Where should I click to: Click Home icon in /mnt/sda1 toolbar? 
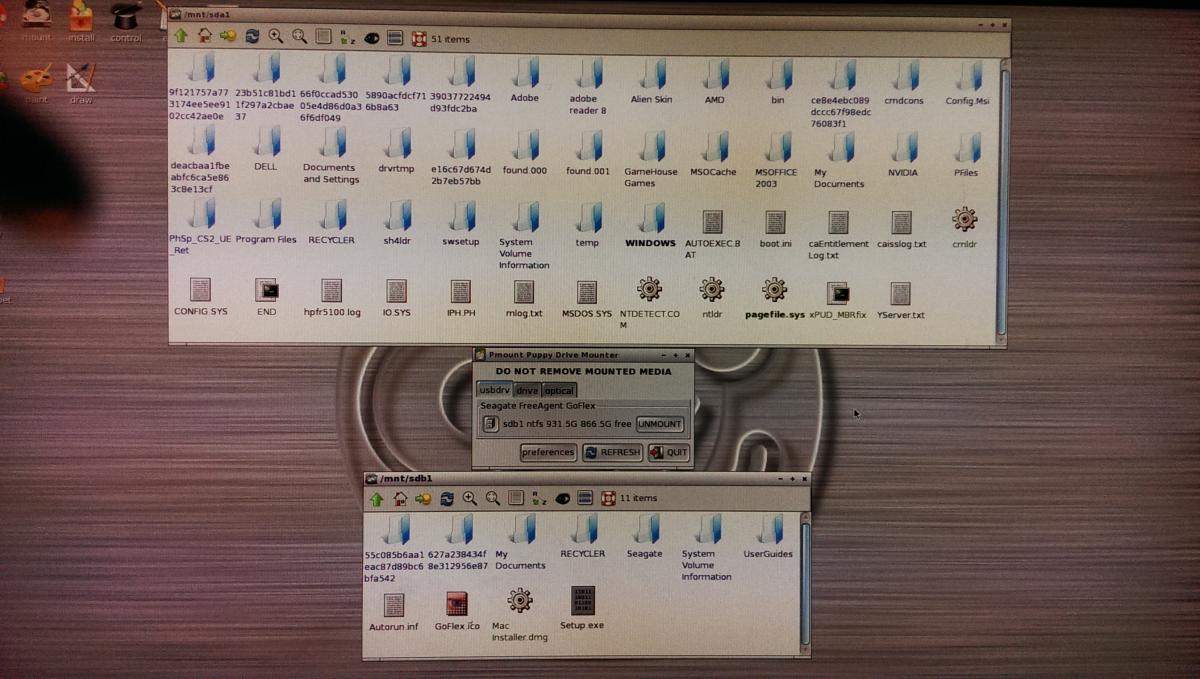pyautogui.click(x=204, y=36)
